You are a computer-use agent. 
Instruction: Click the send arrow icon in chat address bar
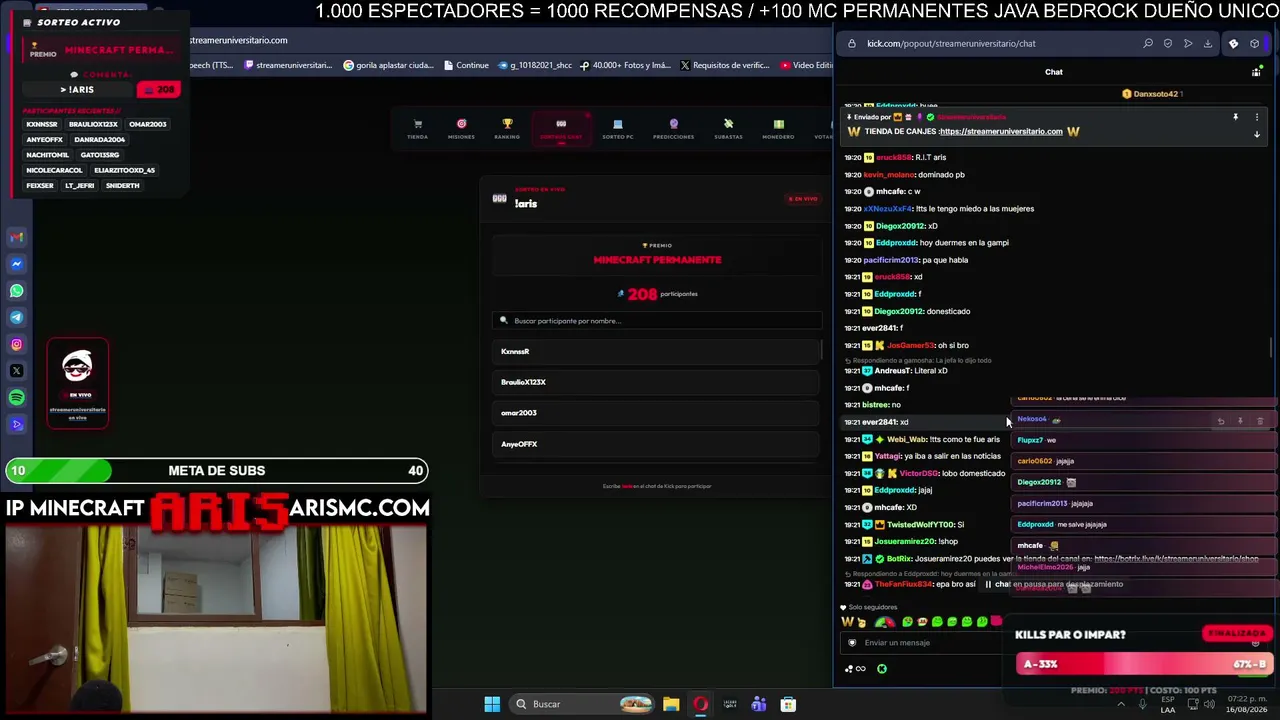pyautogui.click(x=1188, y=43)
